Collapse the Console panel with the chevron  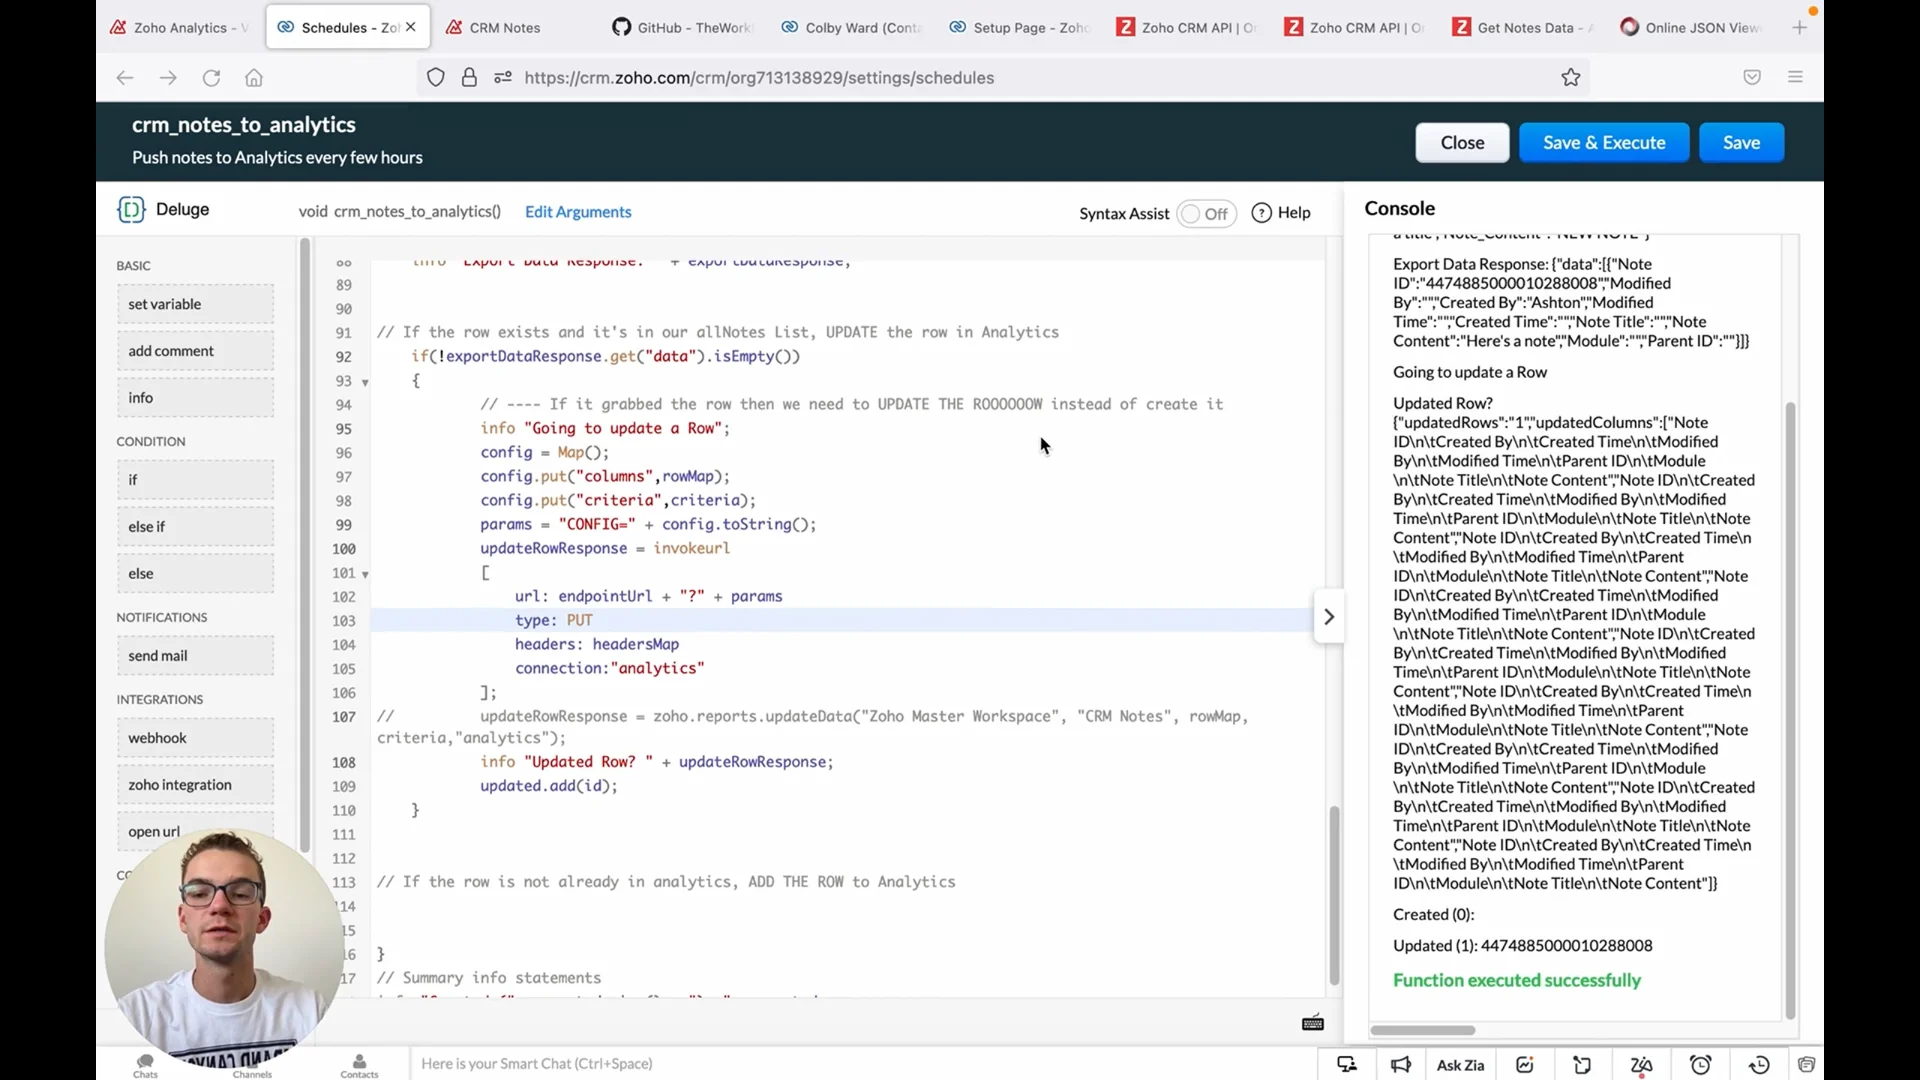1329,617
